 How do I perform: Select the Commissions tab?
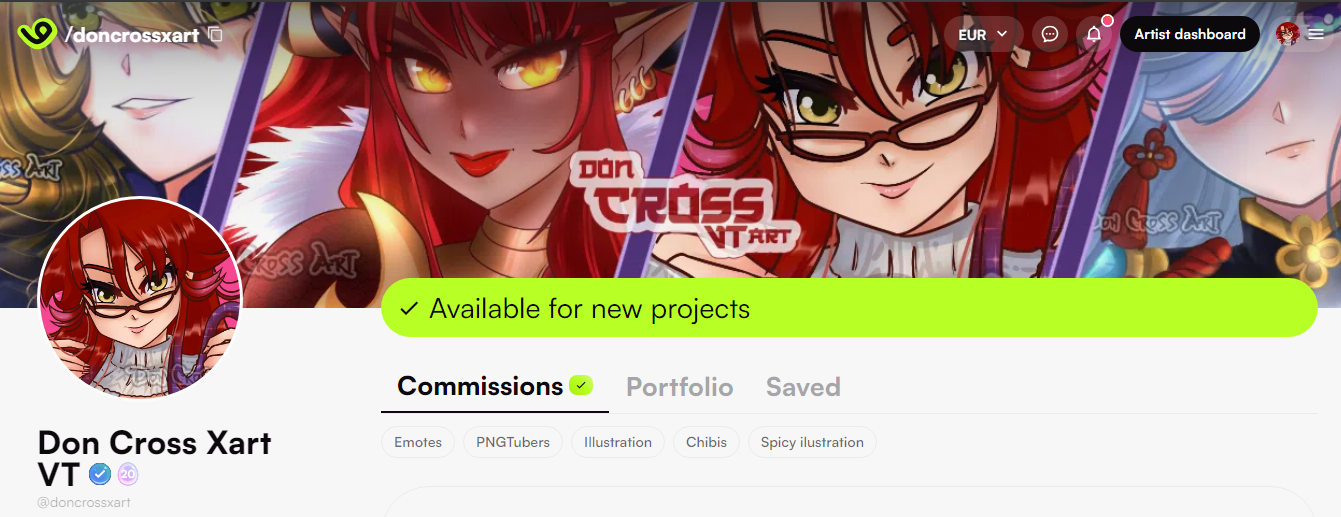click(480, 386)
